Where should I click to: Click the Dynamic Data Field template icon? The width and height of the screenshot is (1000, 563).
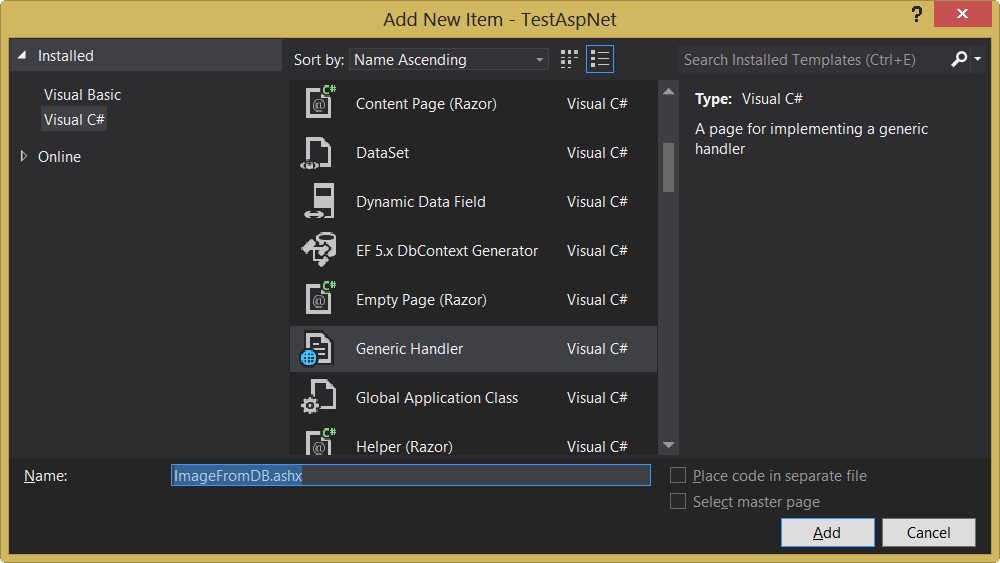pyautogui.click(x=320, y=201)
